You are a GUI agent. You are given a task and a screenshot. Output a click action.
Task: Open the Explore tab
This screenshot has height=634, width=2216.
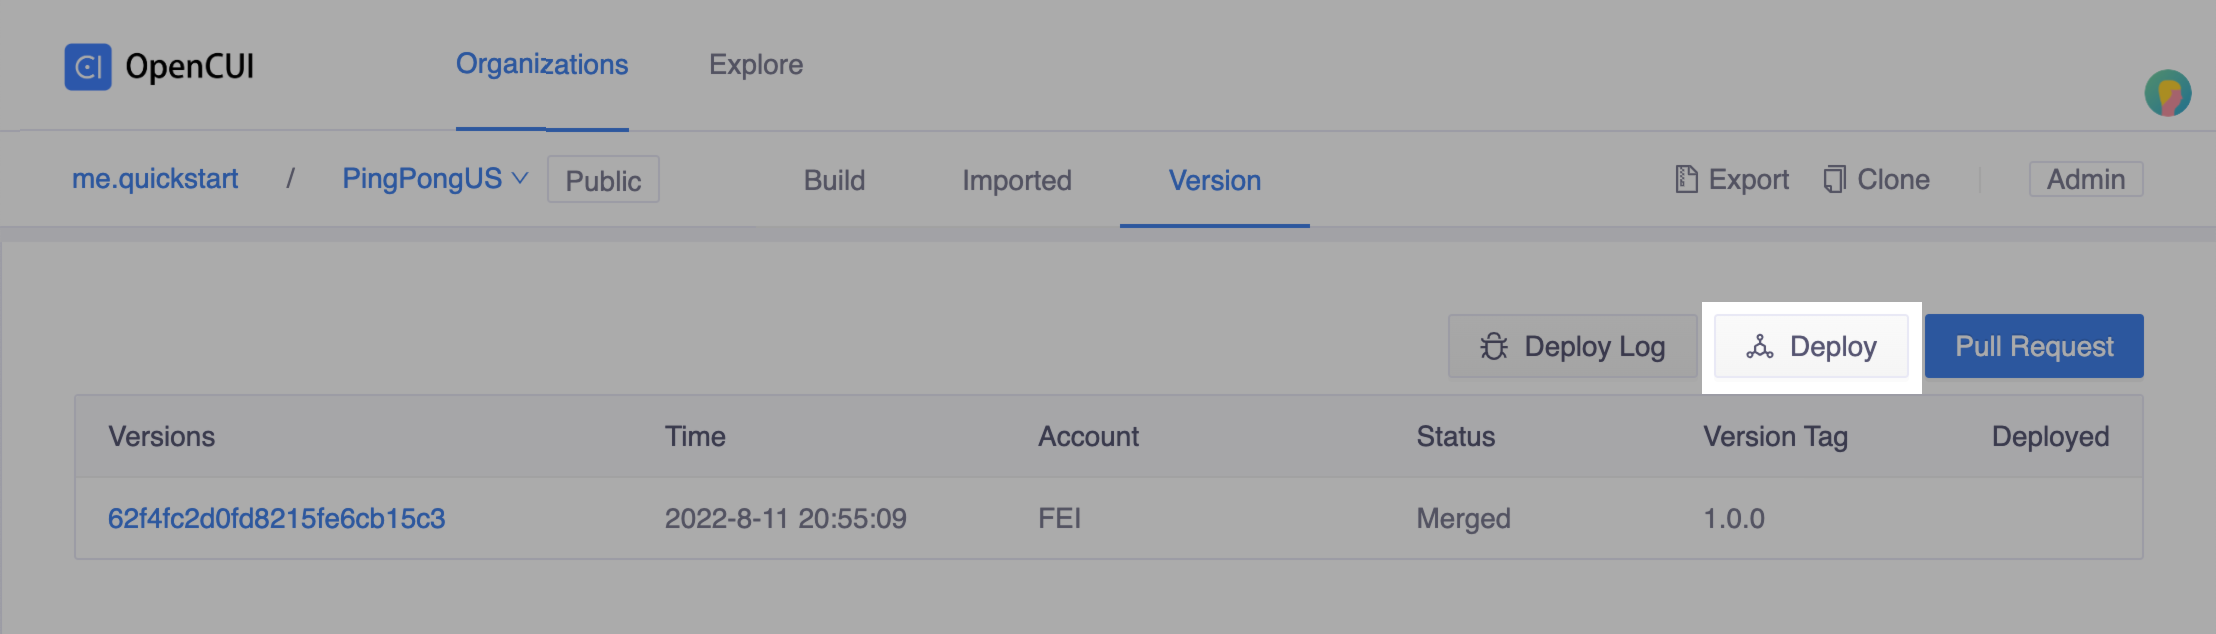pos(756,65)
